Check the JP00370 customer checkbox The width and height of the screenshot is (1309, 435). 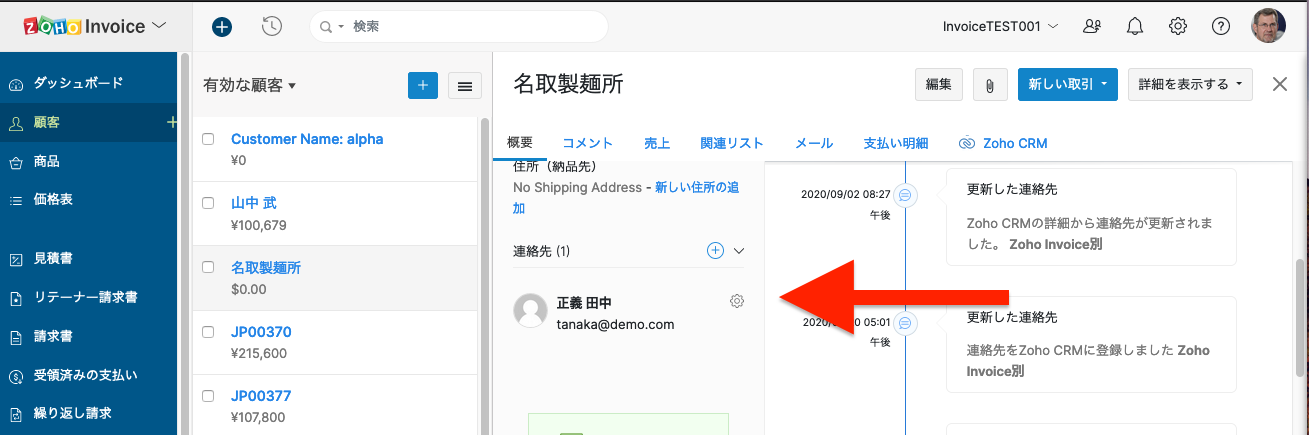(209, 332)
